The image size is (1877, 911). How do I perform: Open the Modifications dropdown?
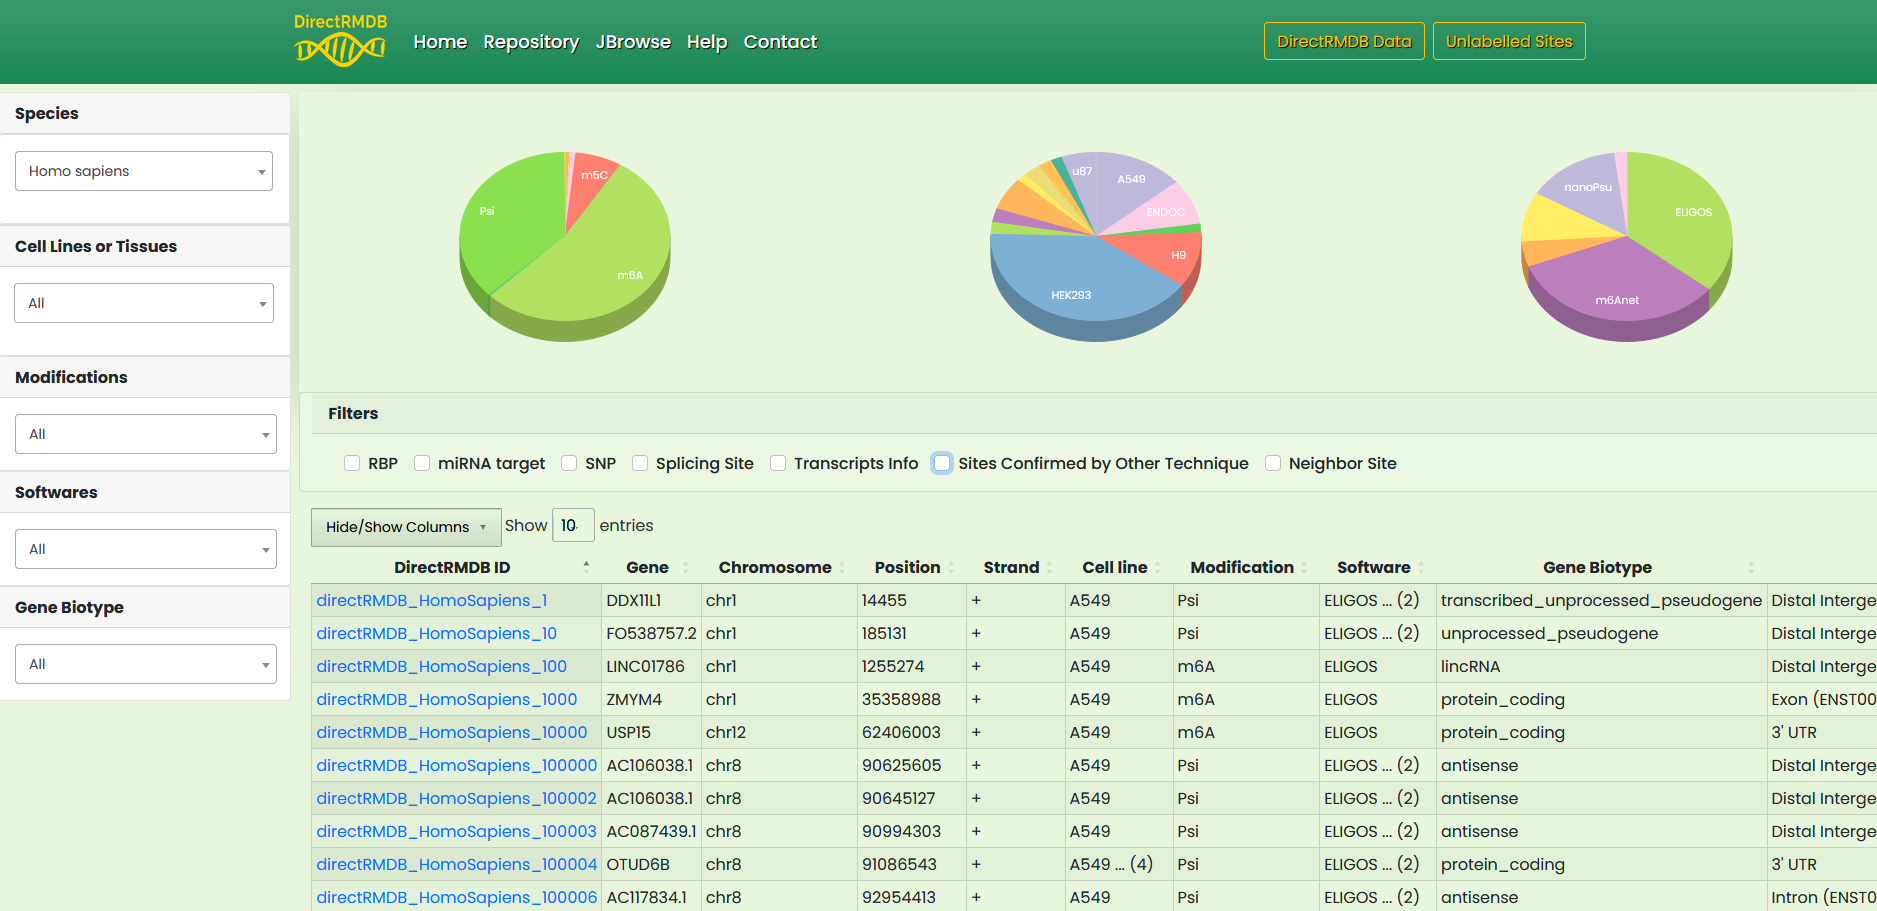click(146, 434)
